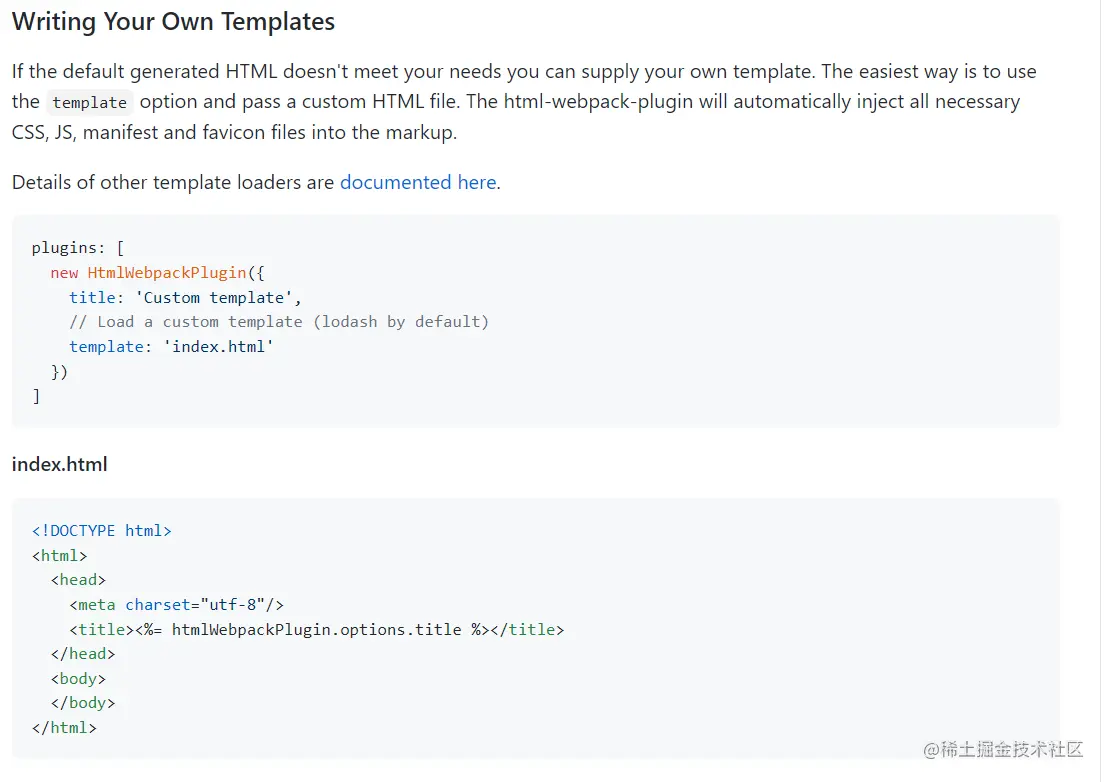Click the "title: 'Custom template'" code line
This screenshot has height=782, width=1106.
(x=185, y=297)
